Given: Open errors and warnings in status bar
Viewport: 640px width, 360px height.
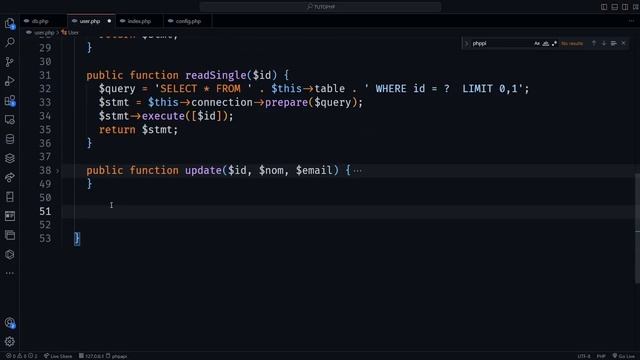Looking at the screenshot, I should (21, 356).
